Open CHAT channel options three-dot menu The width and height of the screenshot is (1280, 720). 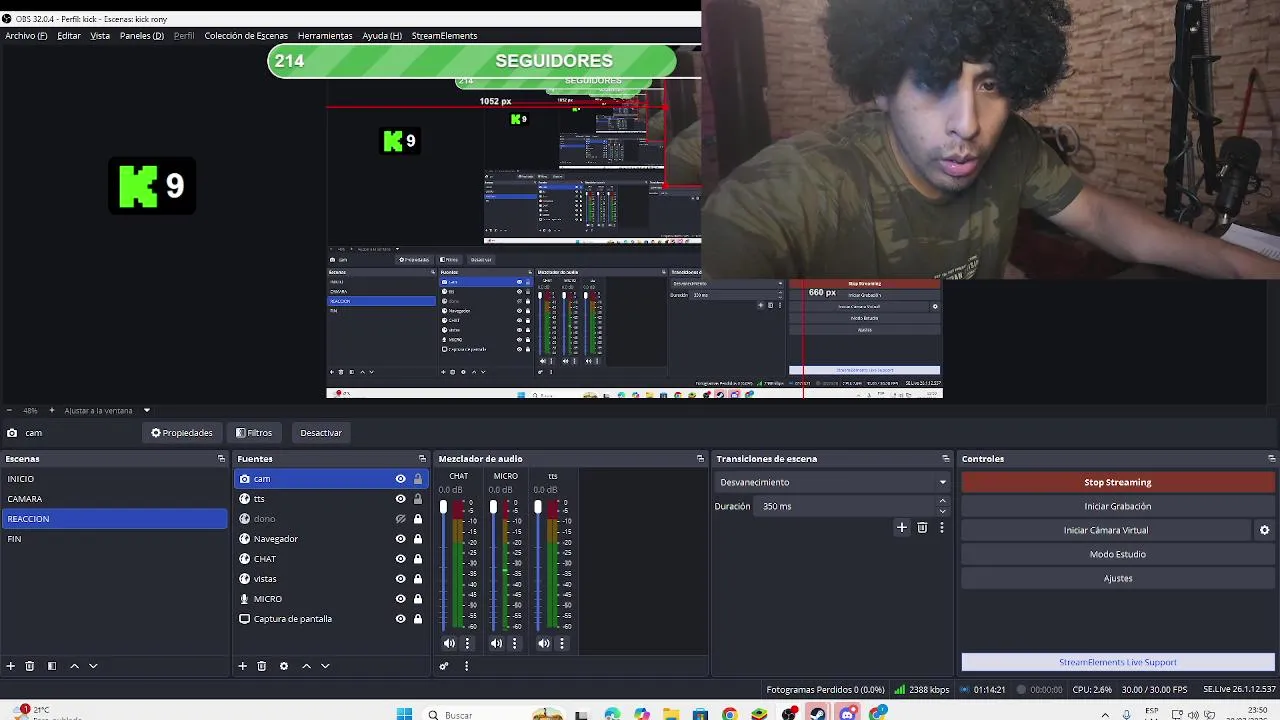point(467,643)
